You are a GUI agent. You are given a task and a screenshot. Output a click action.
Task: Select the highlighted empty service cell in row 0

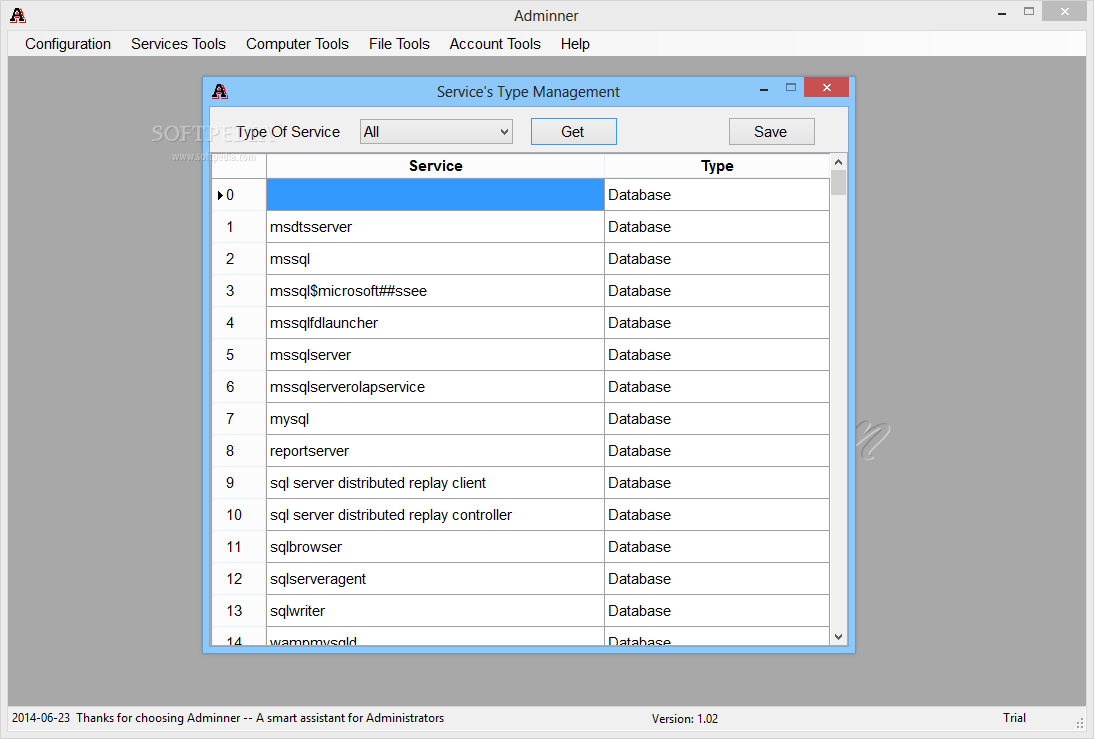point(435,195)
